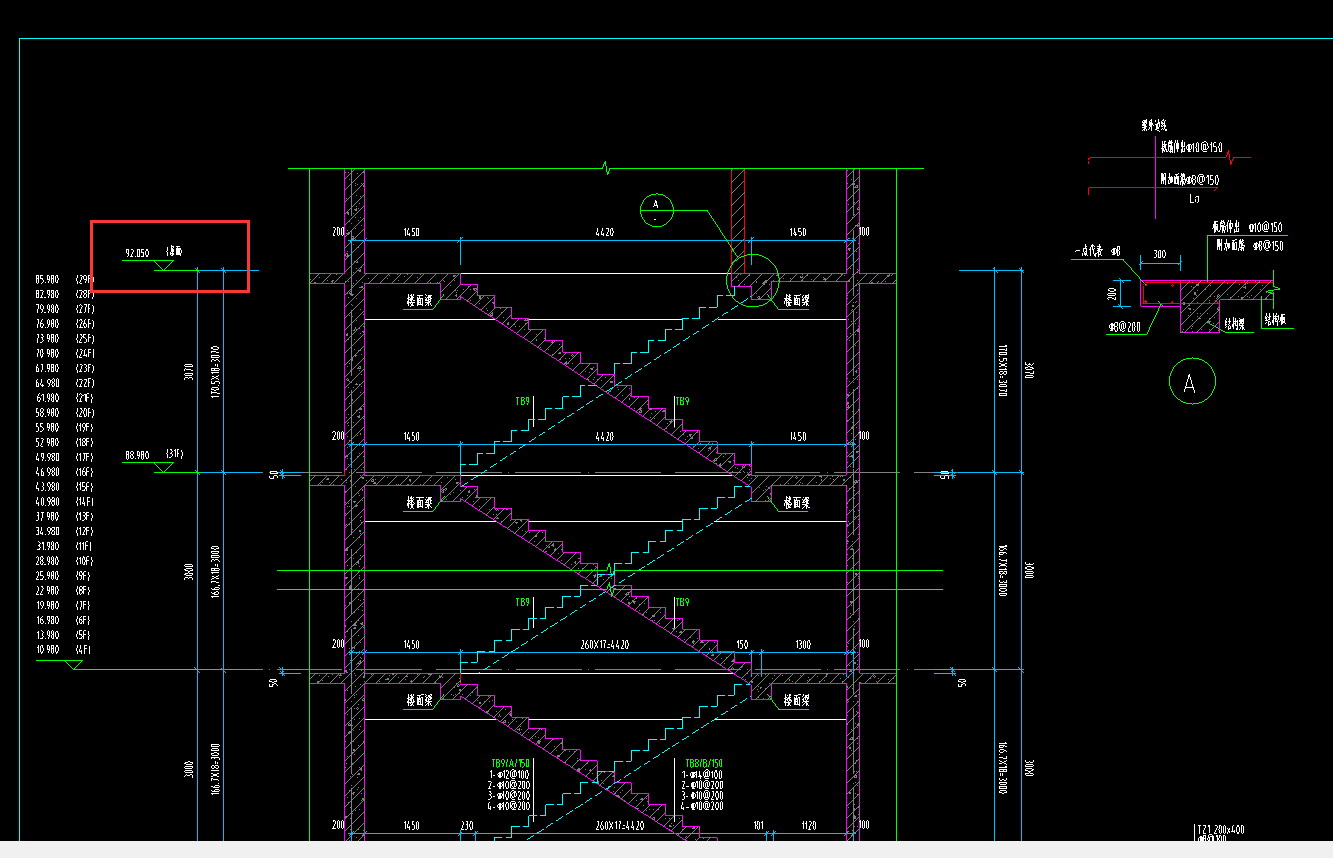Pick the 10.980 (4F) level entry
The height and width of the screenshot is (858, 1333).
pos(64,650)
